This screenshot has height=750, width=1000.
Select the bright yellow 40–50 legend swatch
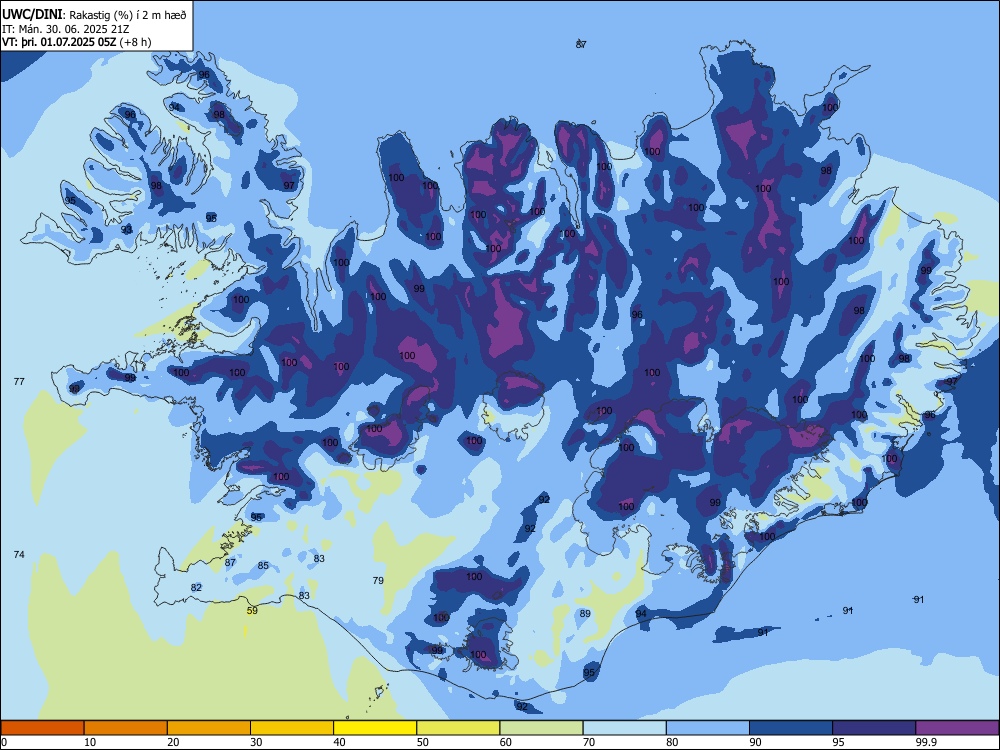(375, 728)
